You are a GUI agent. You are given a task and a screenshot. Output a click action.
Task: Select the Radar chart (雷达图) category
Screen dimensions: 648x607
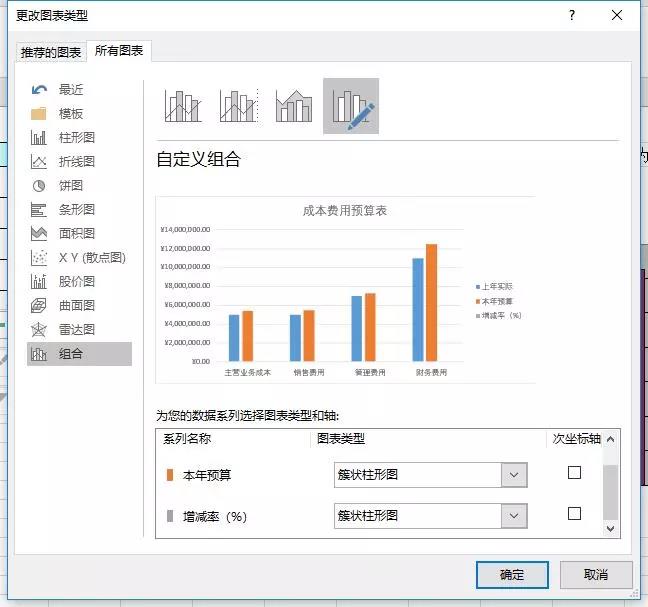pyautogui.click(x=76, y=330)
